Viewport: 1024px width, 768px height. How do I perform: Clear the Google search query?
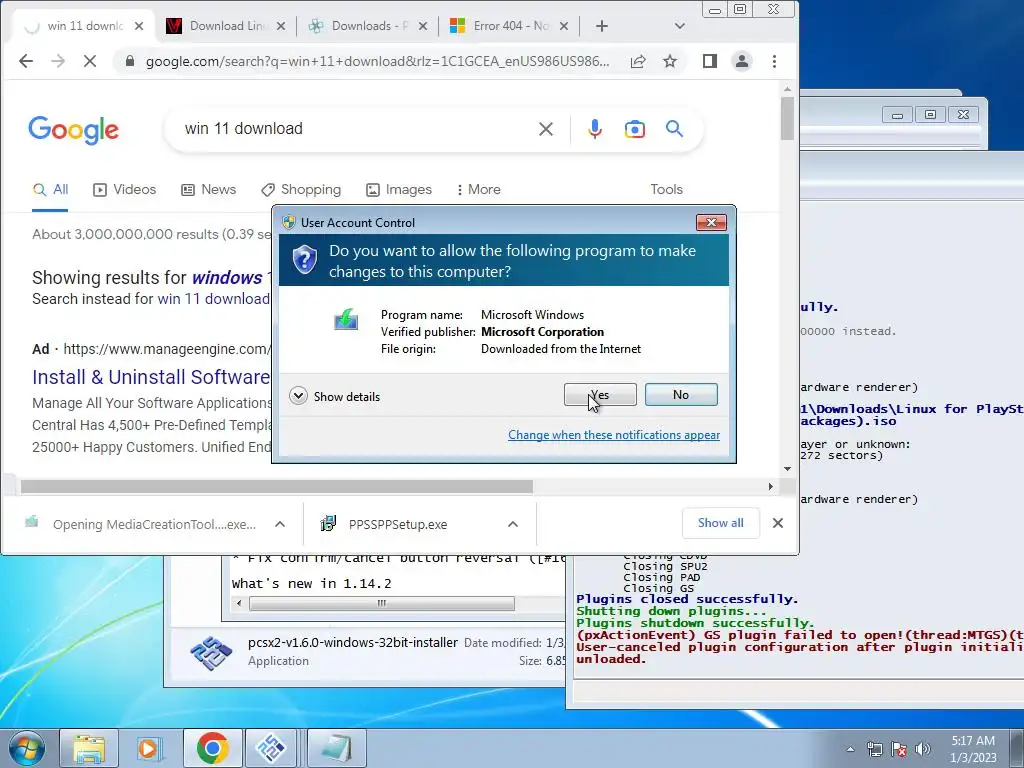pos(546,129)
